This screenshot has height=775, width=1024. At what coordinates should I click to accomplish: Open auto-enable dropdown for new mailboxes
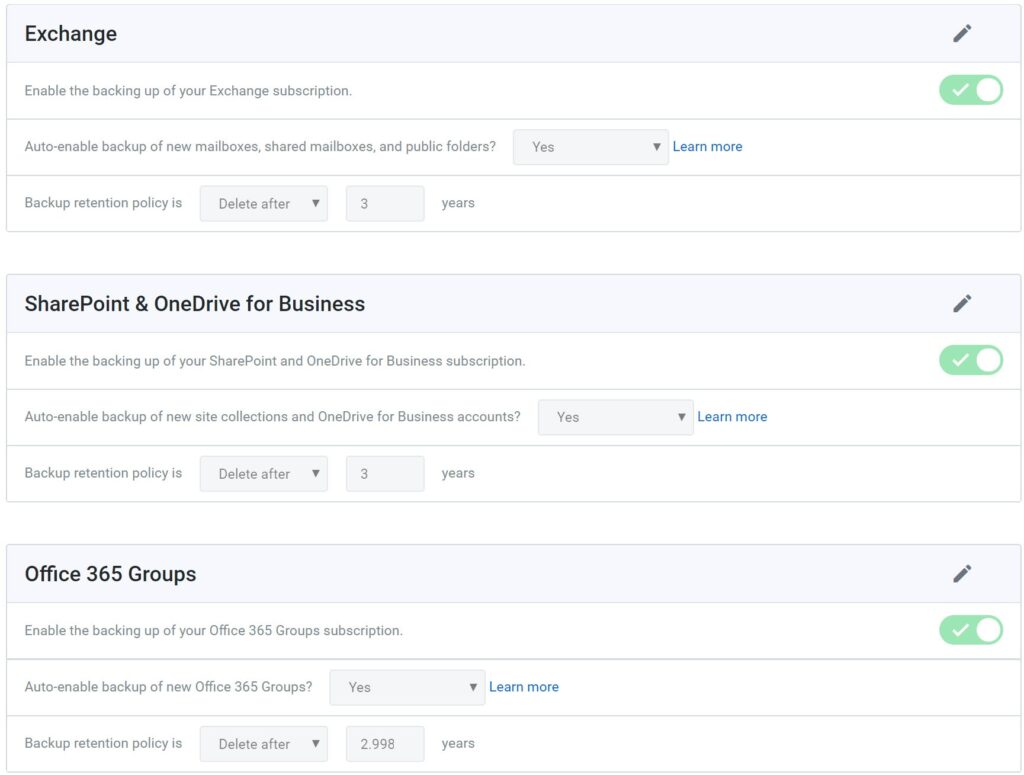coord(590,147)
